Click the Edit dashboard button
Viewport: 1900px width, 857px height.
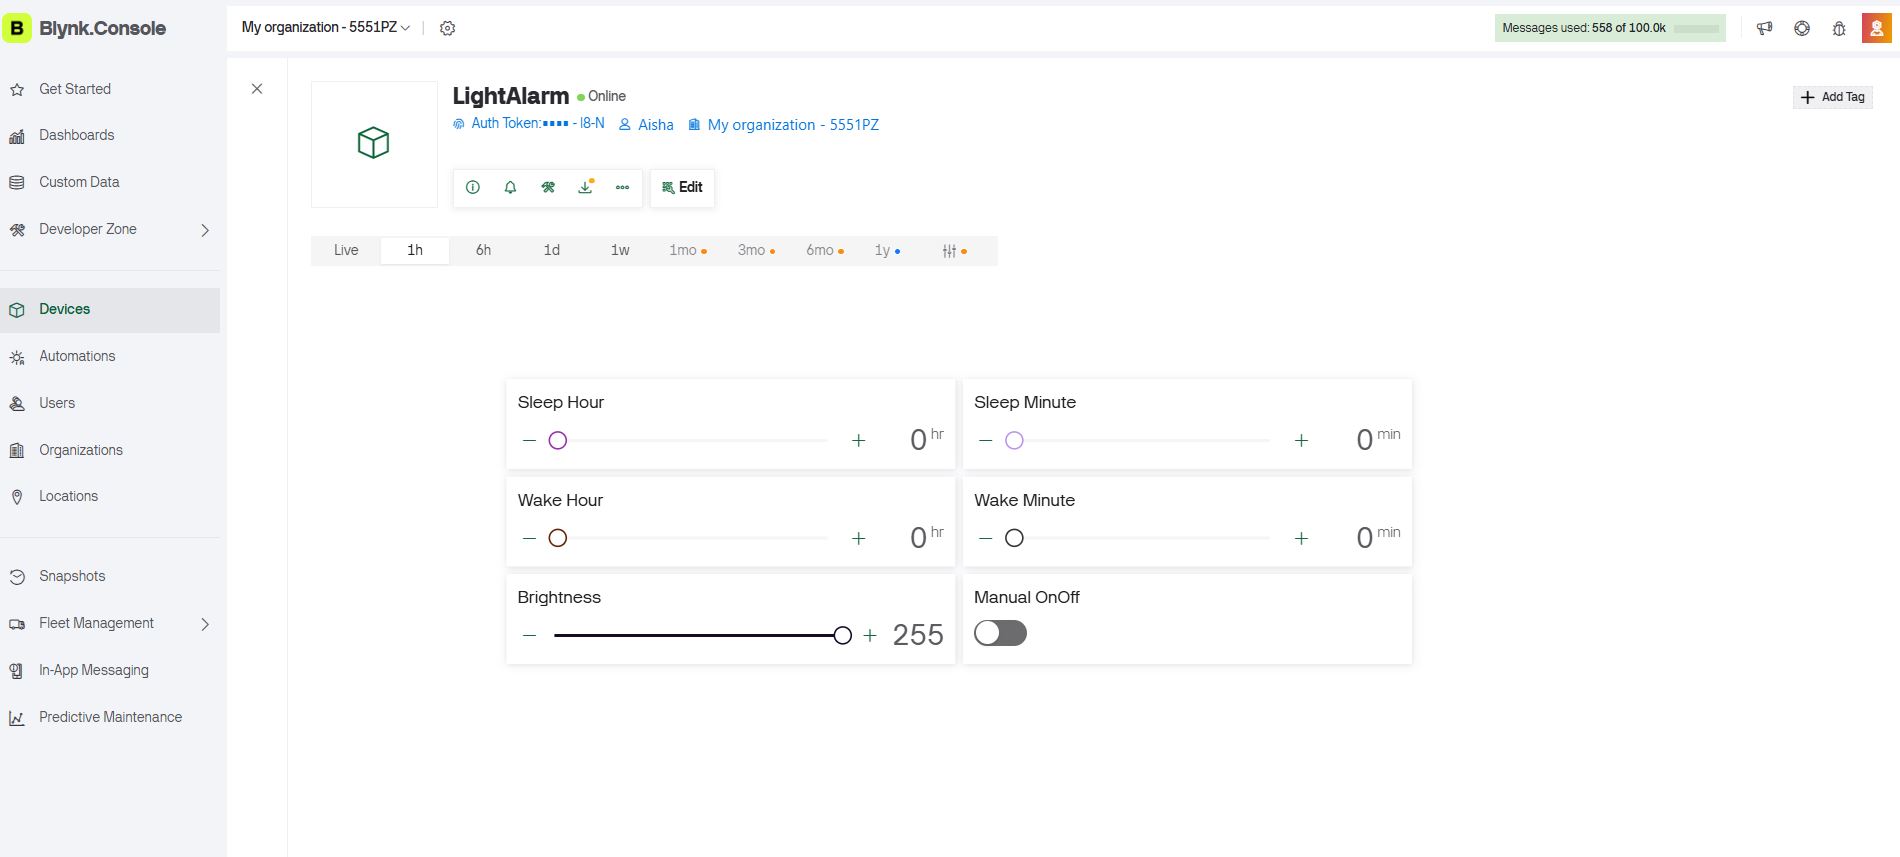(x=682, y=187)
